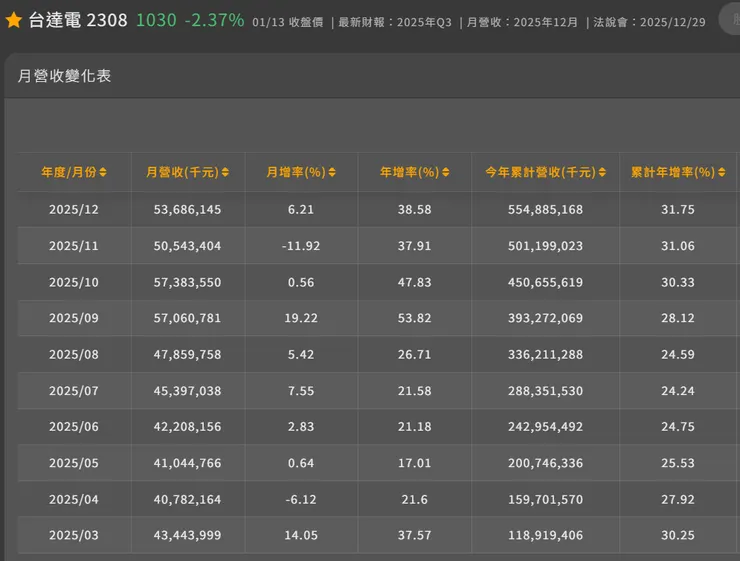This screenshot has height=561, width=740.
Task: Click the 累計年增率(%) column header text
Action: click(x=673, y=172)
